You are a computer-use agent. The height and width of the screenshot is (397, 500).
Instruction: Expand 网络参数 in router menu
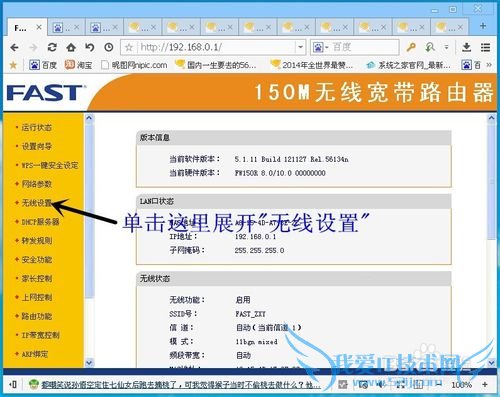[37, 184]
